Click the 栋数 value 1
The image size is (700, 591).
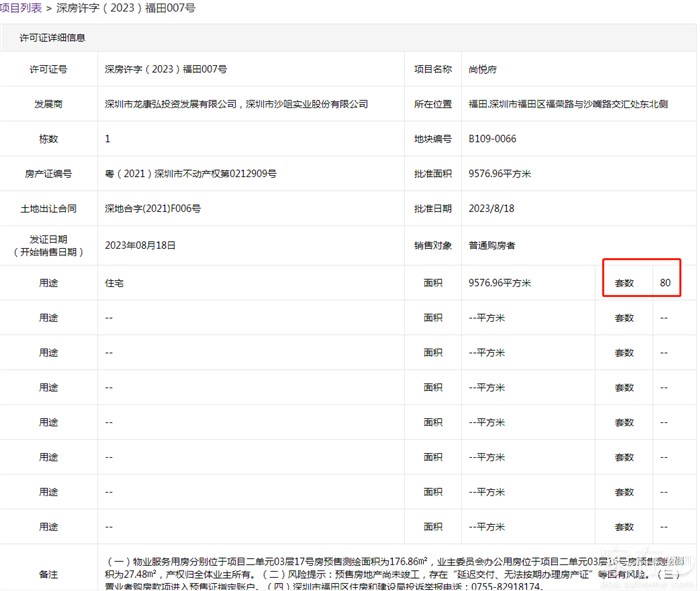pyautogui.click(x=108, y=139)
